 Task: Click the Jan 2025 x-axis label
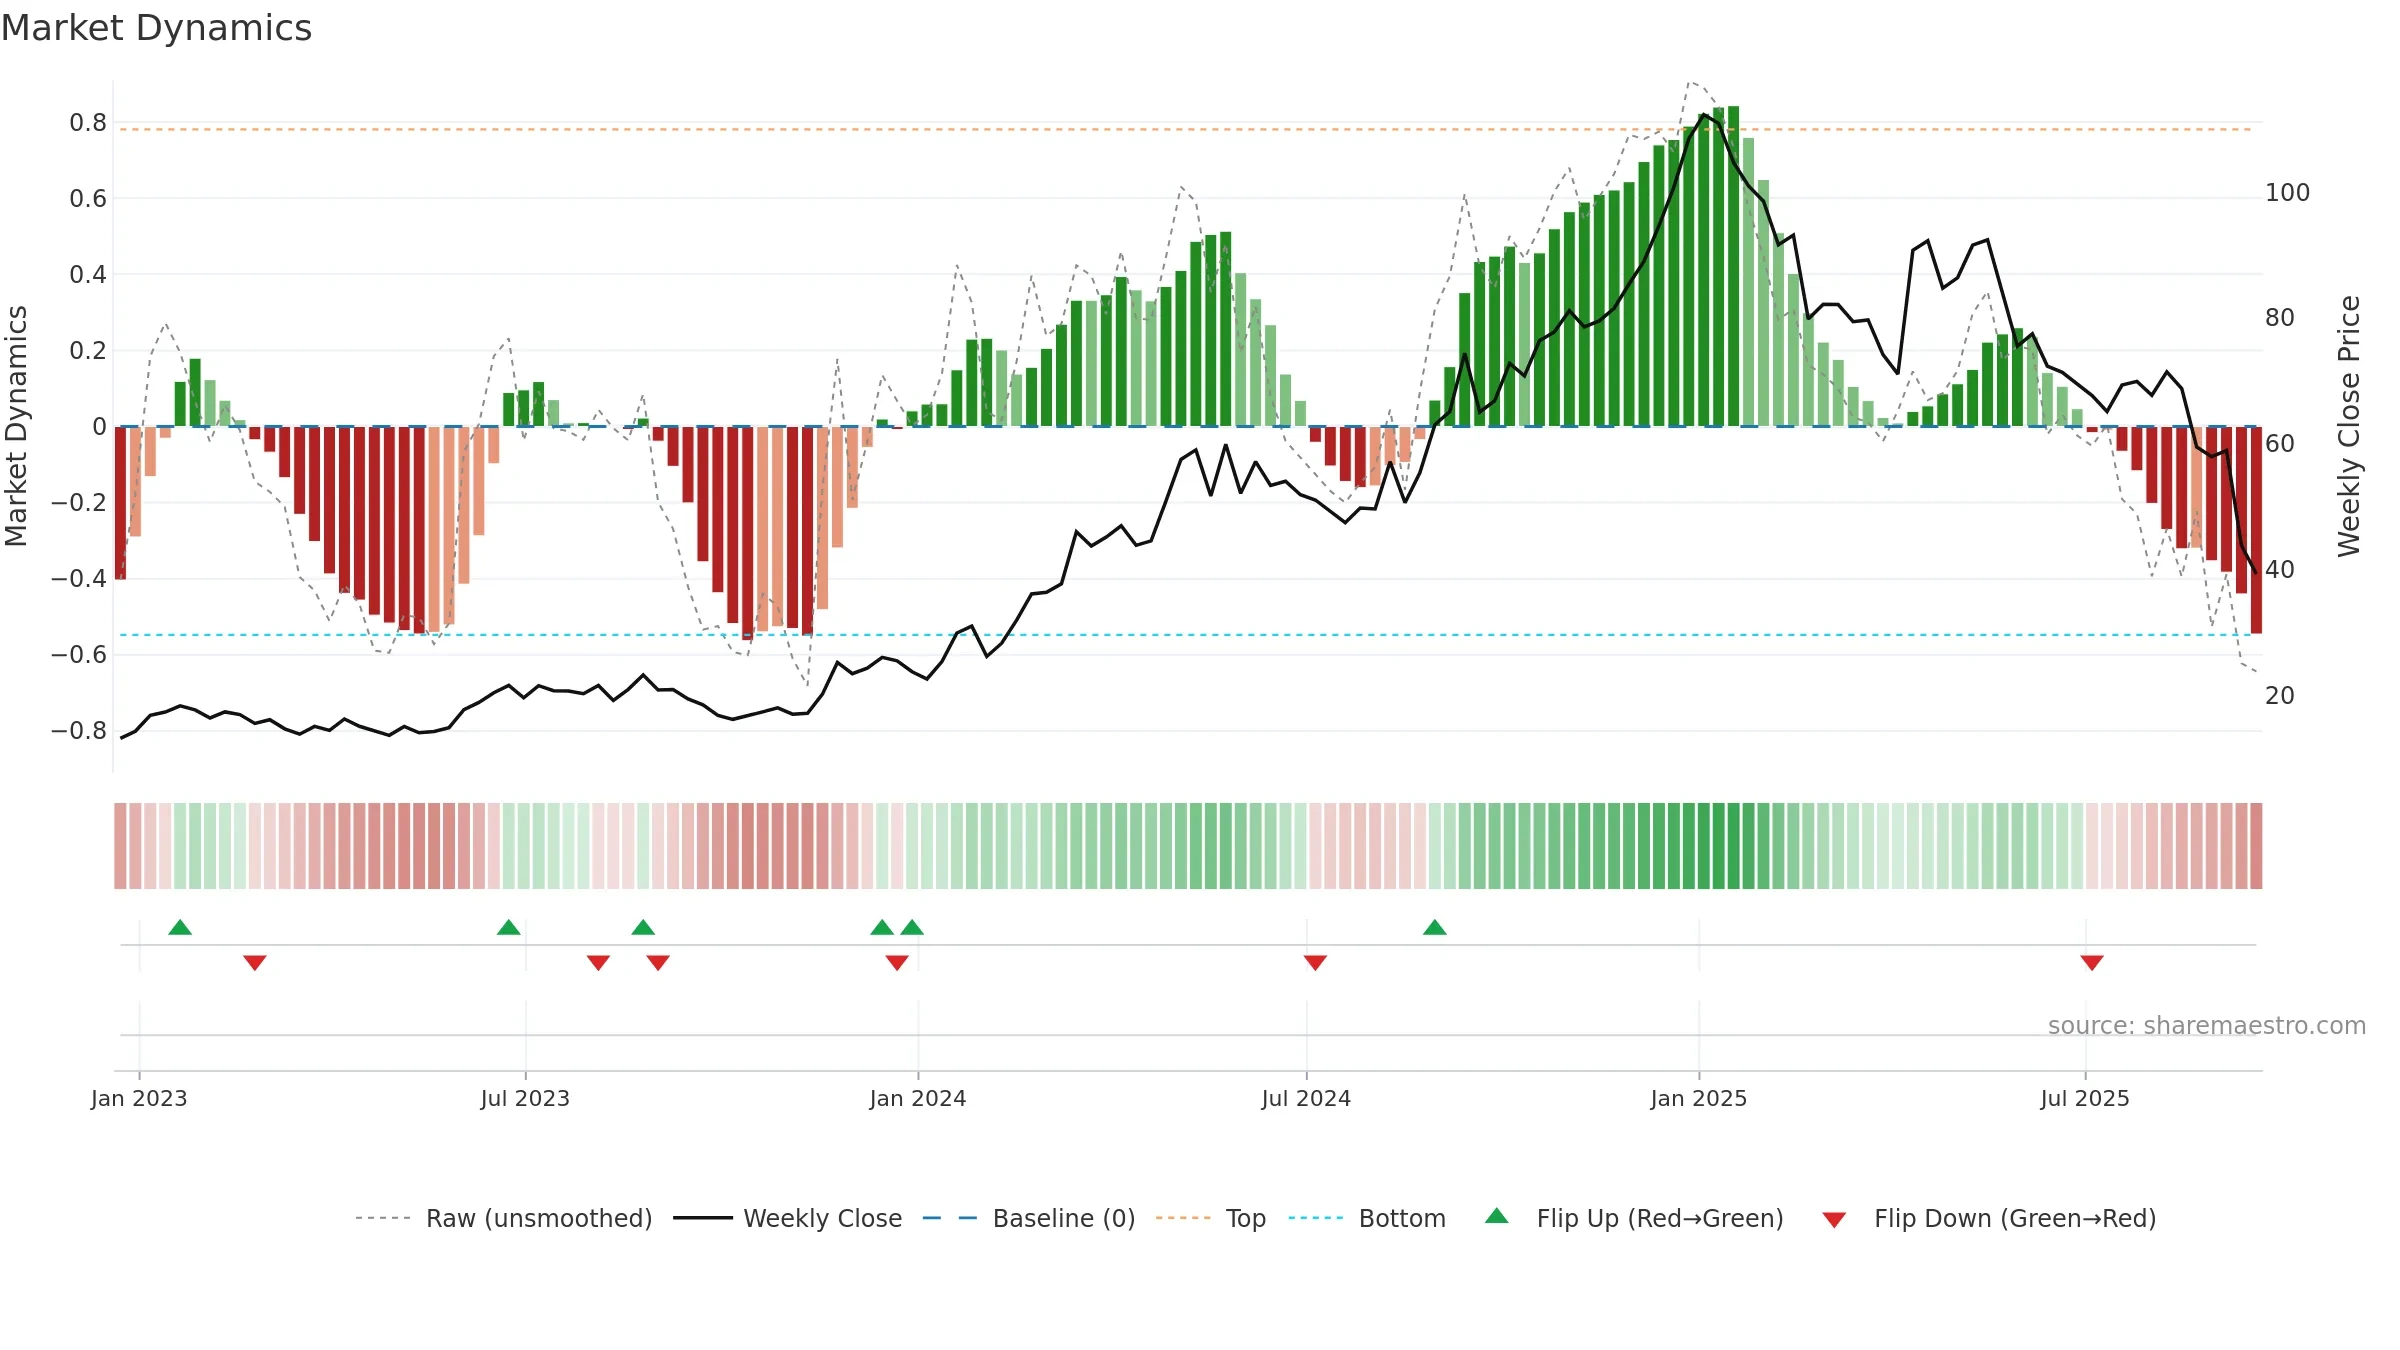coord(1699,1098)
